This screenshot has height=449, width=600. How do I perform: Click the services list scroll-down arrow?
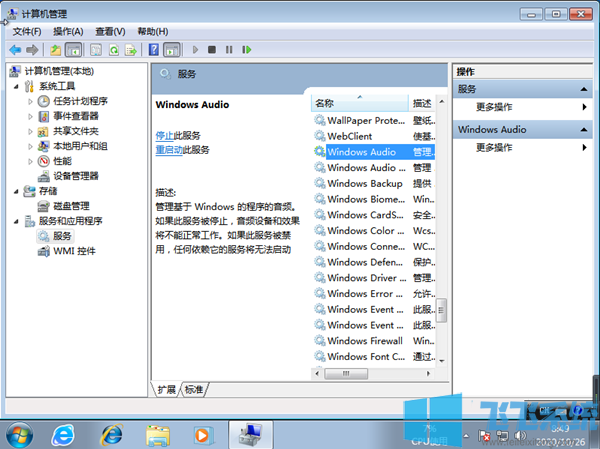[x=442, y=361]
